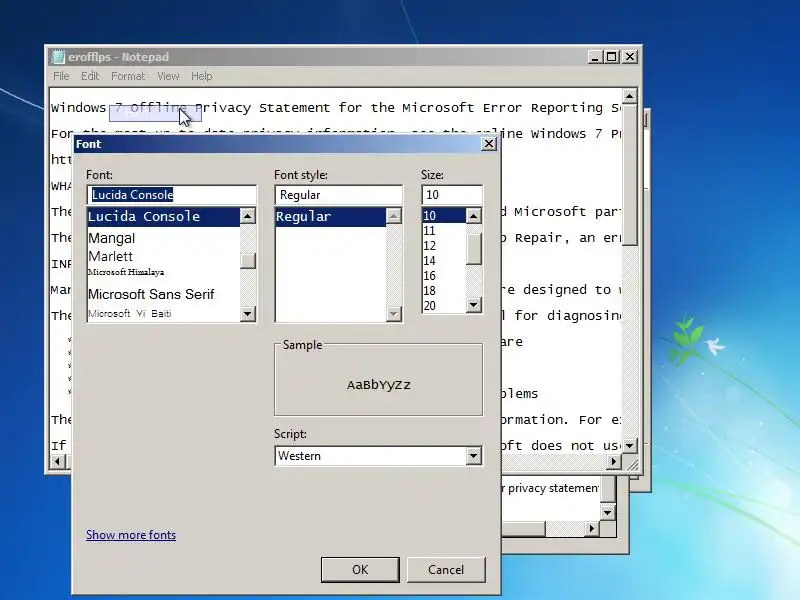Click the Size input field

[x=452, y=195]
